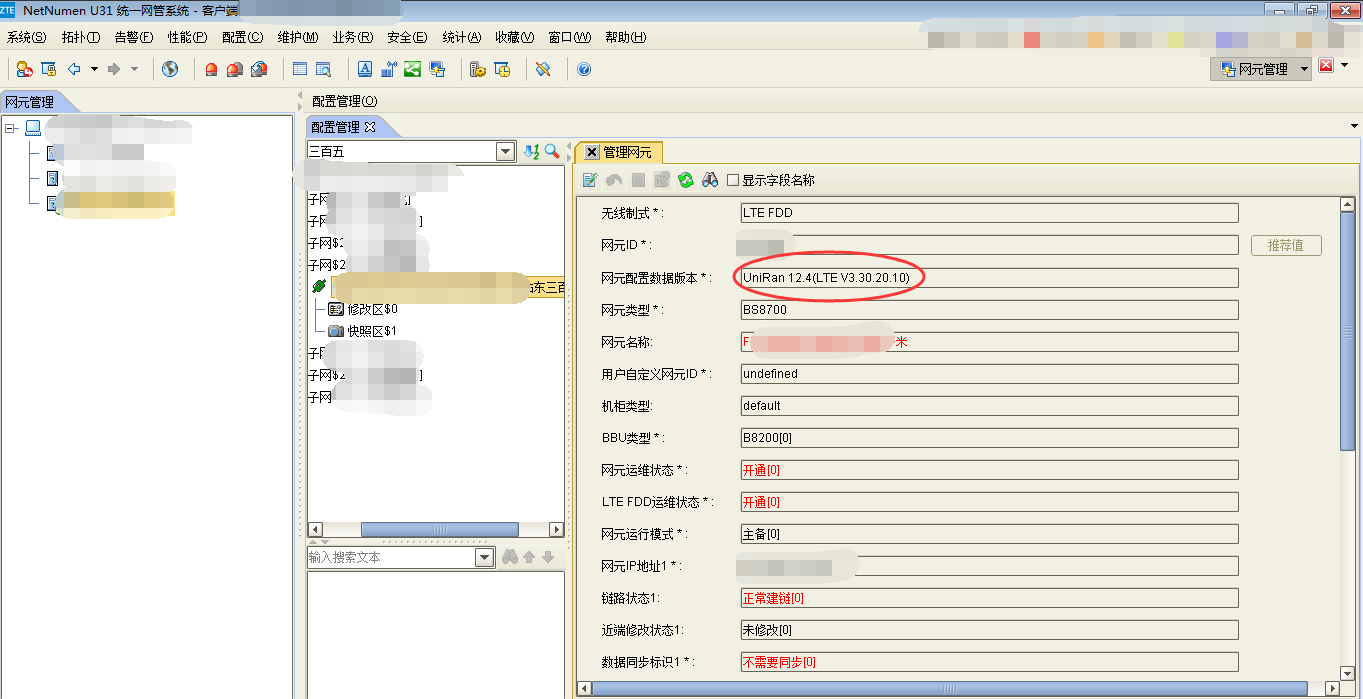Open the 告警(F) menu

[134, 38]
